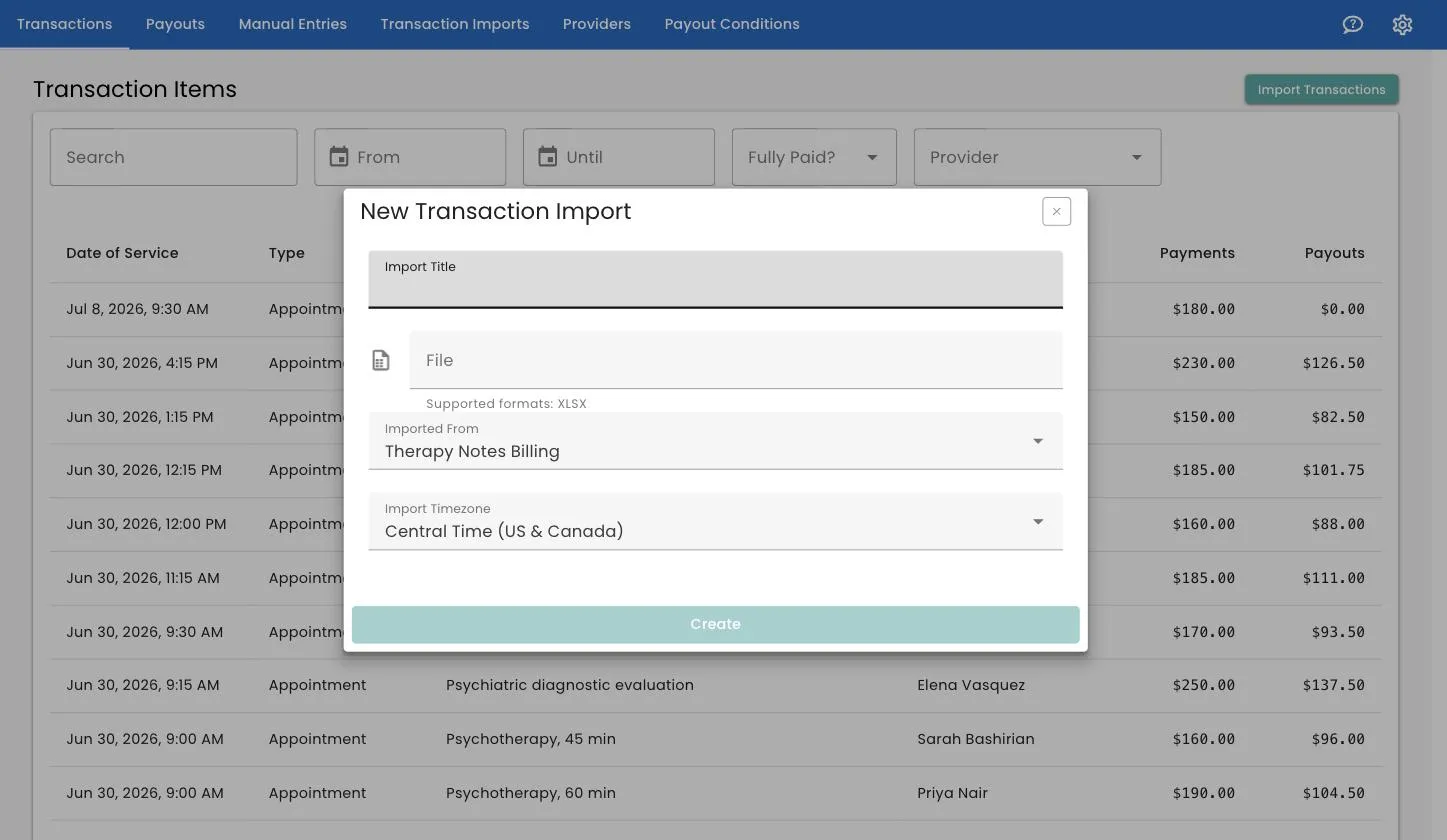Click provider Priya Nair

click(x=952, y=793)
